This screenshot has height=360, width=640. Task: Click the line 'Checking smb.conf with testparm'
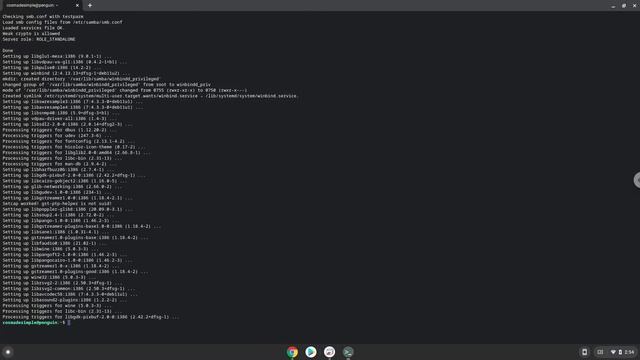pos(43,17)
